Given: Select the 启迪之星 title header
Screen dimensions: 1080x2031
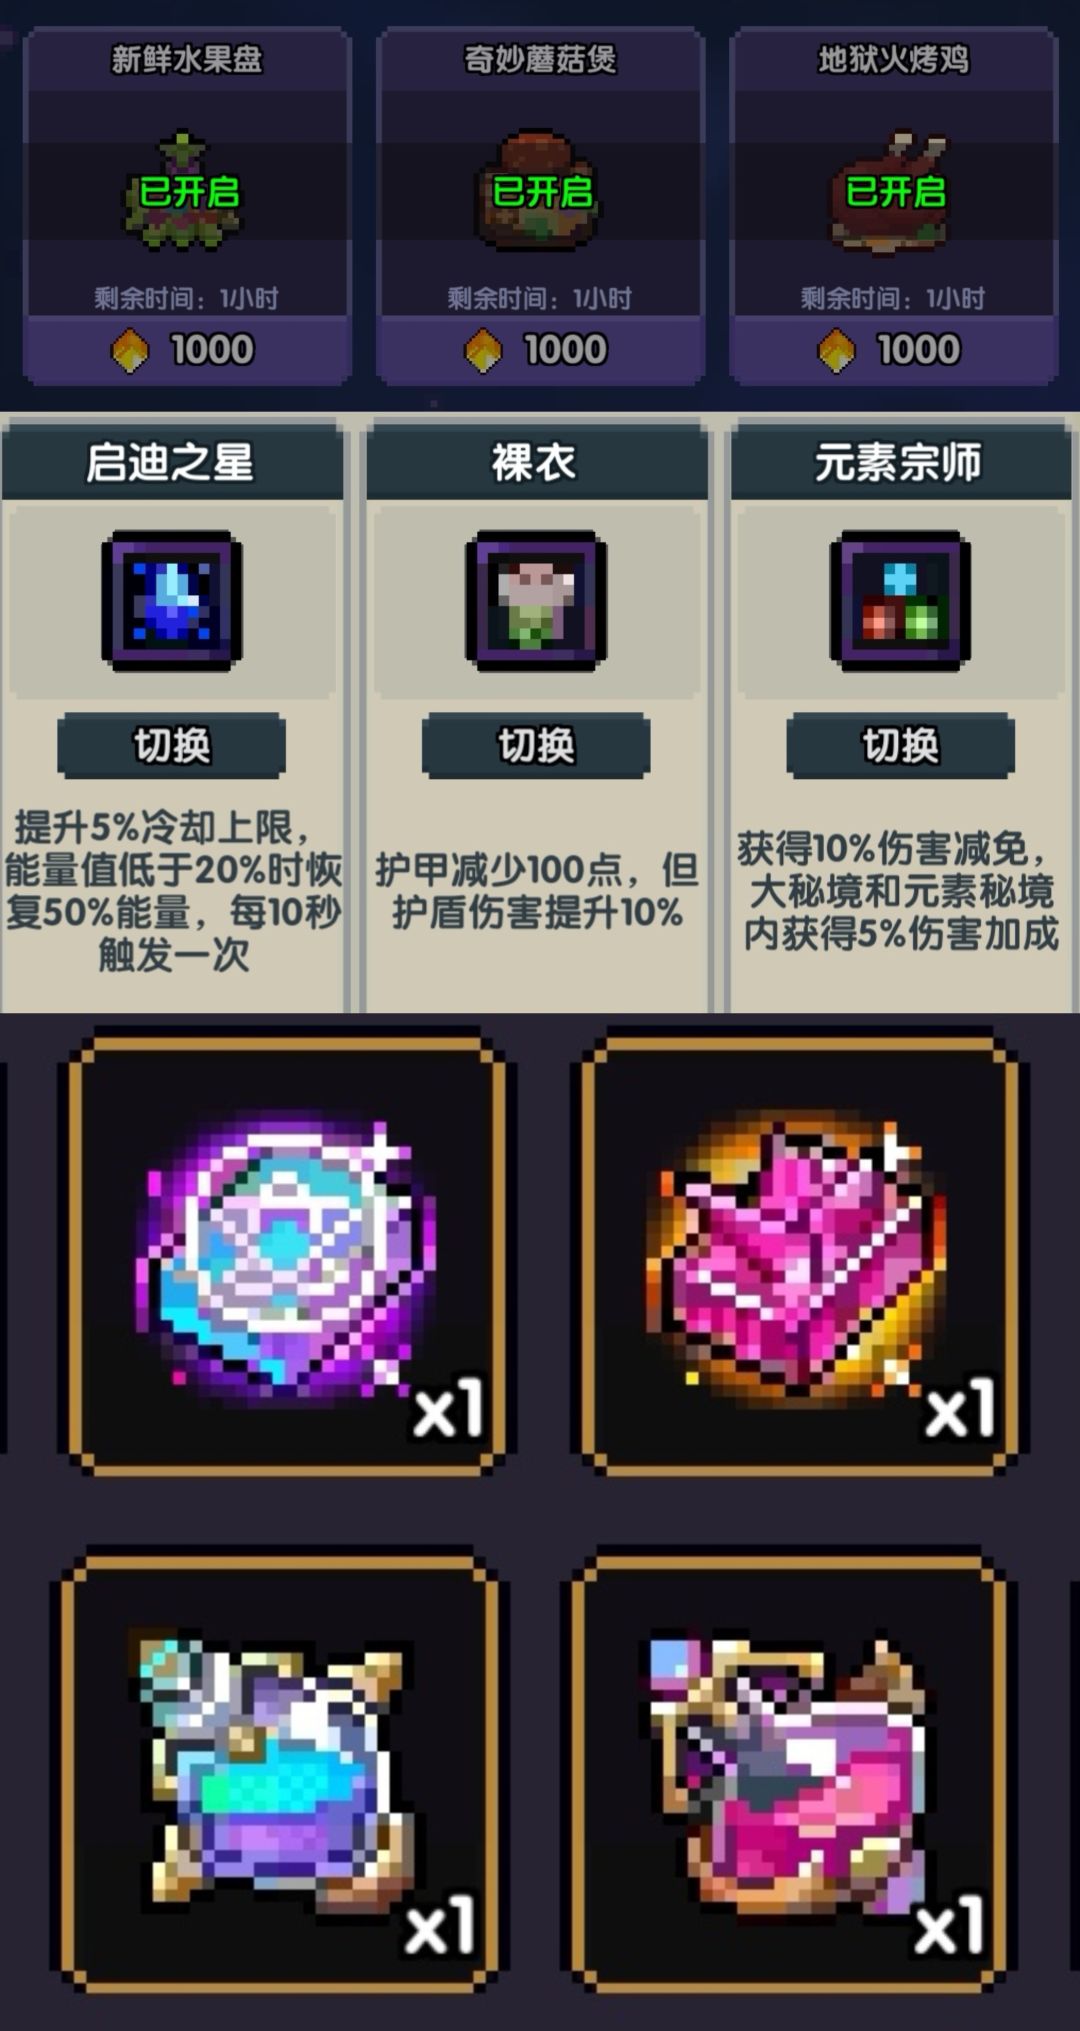Looking at the screenshot, I should pos(172,462).
